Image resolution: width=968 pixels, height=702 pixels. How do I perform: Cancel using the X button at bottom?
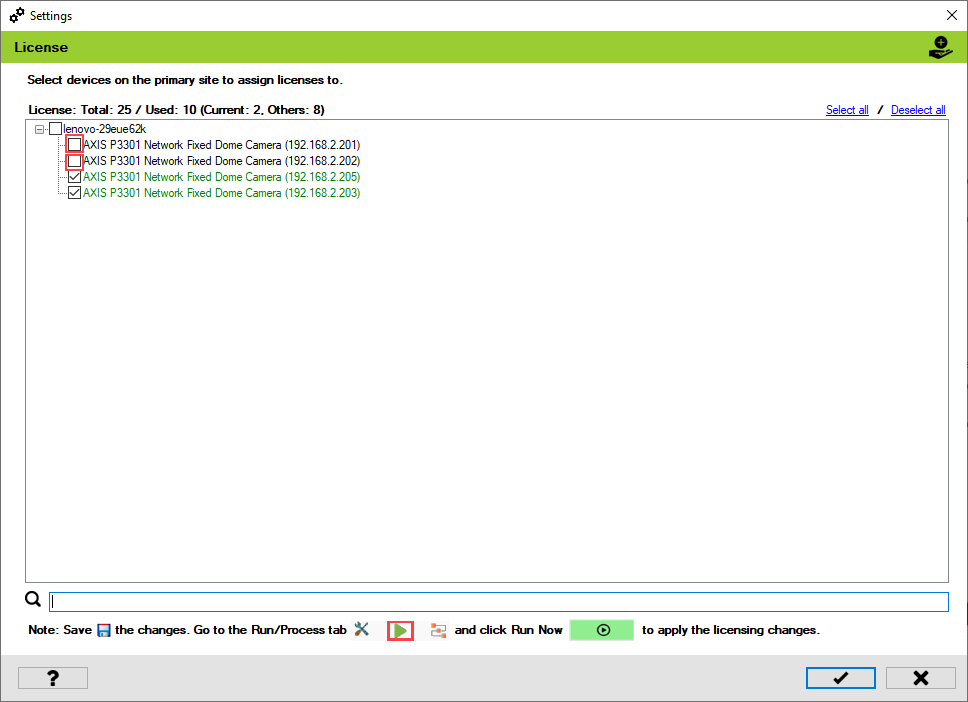(920, 678)
